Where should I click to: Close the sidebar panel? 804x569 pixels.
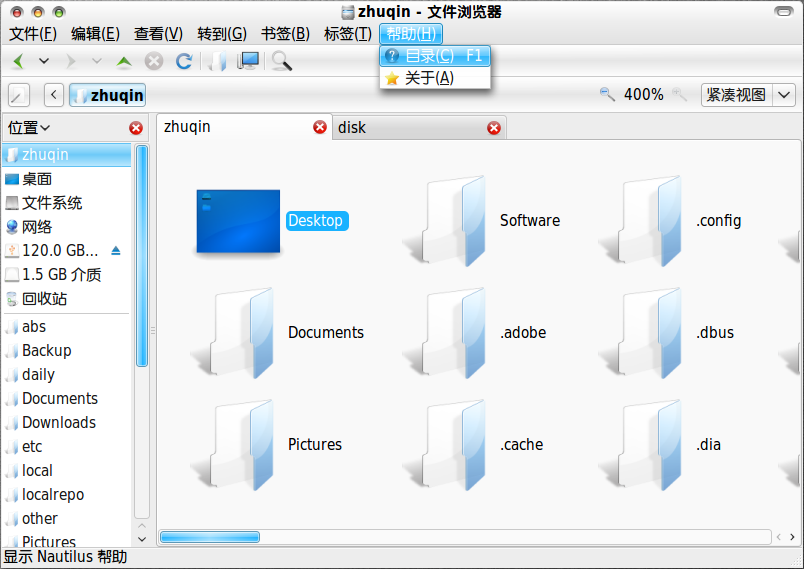pyautogui.click(x=136, y=128)
